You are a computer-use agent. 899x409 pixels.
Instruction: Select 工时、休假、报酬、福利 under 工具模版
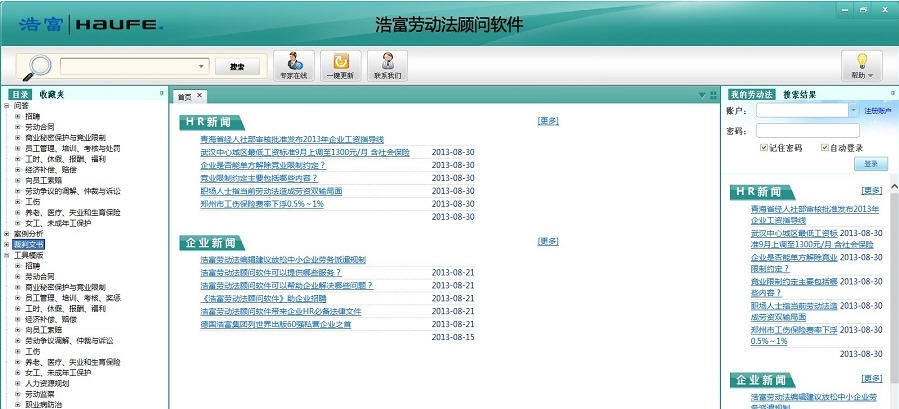coord(65,309)
